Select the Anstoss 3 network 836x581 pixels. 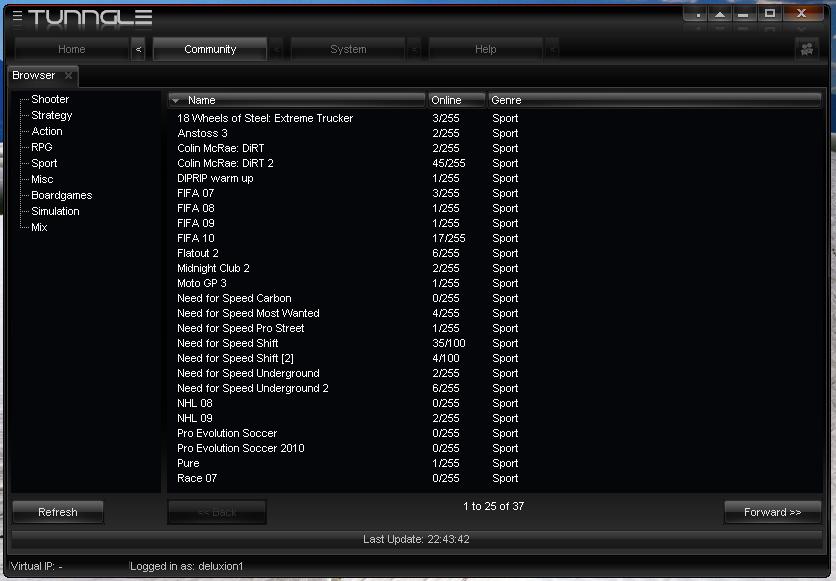495,133
